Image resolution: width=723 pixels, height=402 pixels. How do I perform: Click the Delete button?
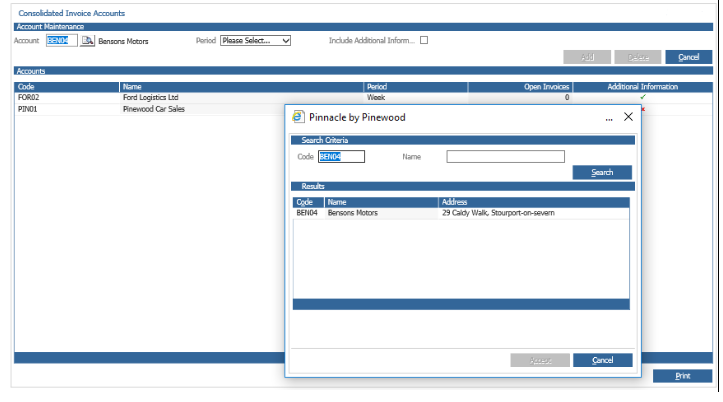pos(638,57)
